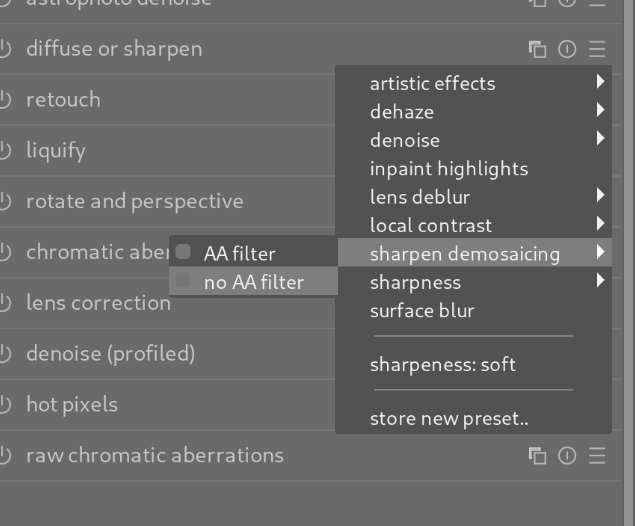
Task: Reset raw chromatic aberrations parameters
Action: 567,456
